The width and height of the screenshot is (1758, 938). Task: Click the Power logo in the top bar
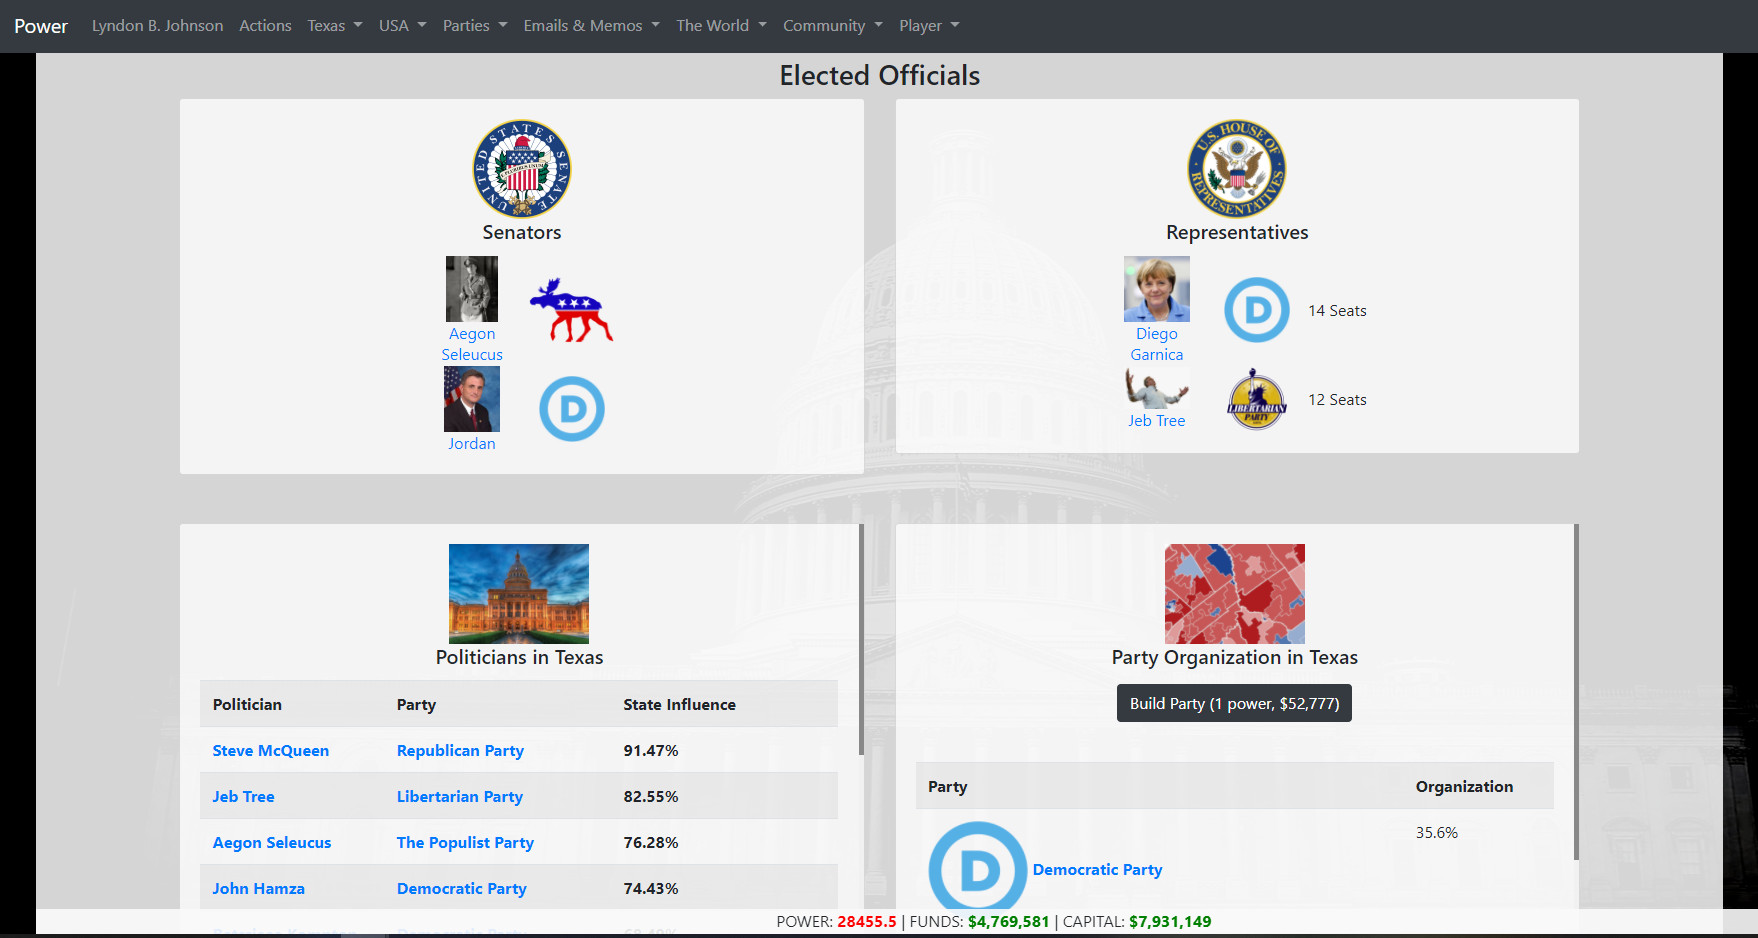point(40,26)
